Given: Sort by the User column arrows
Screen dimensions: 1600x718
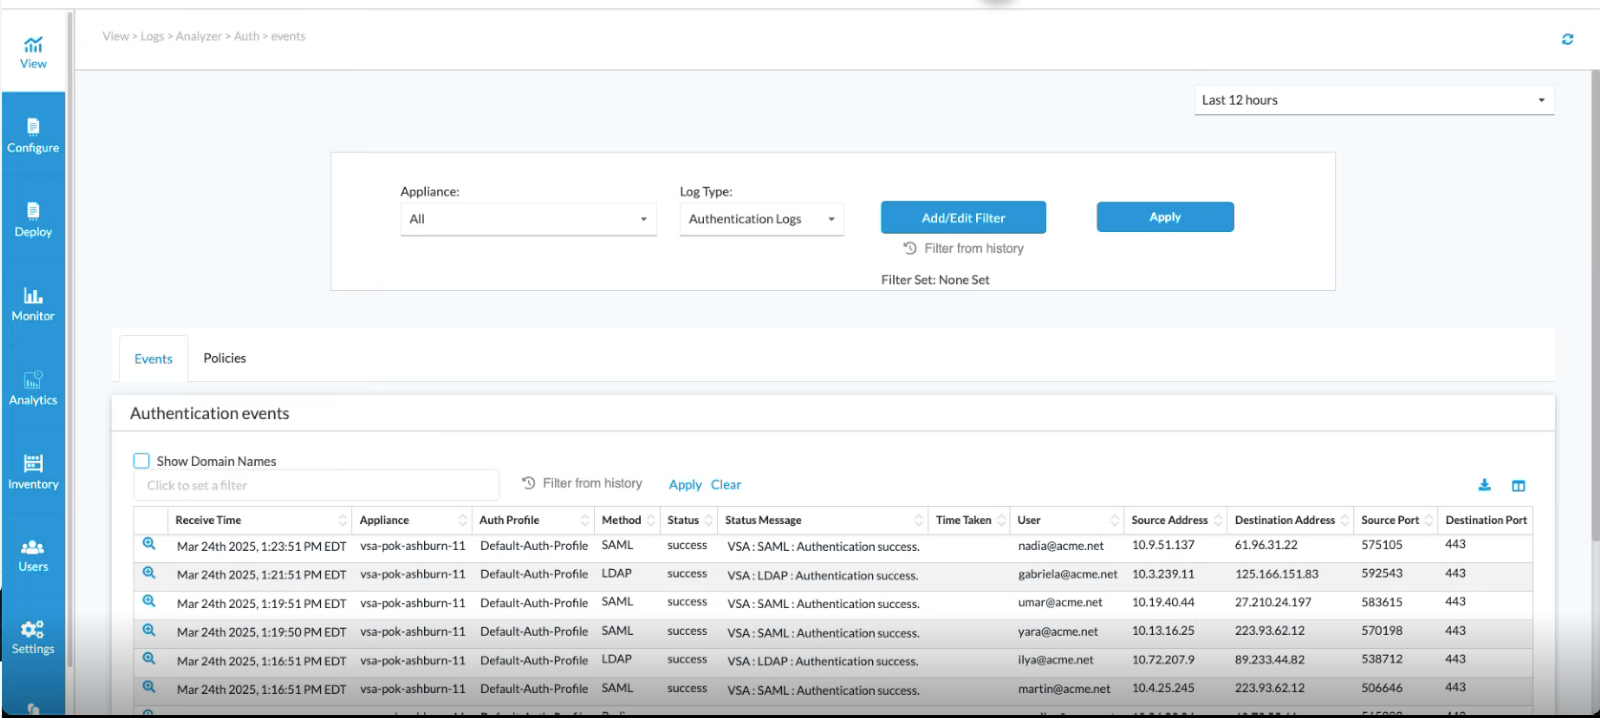Looking at the screenshot, I should tap(1115, 520).
